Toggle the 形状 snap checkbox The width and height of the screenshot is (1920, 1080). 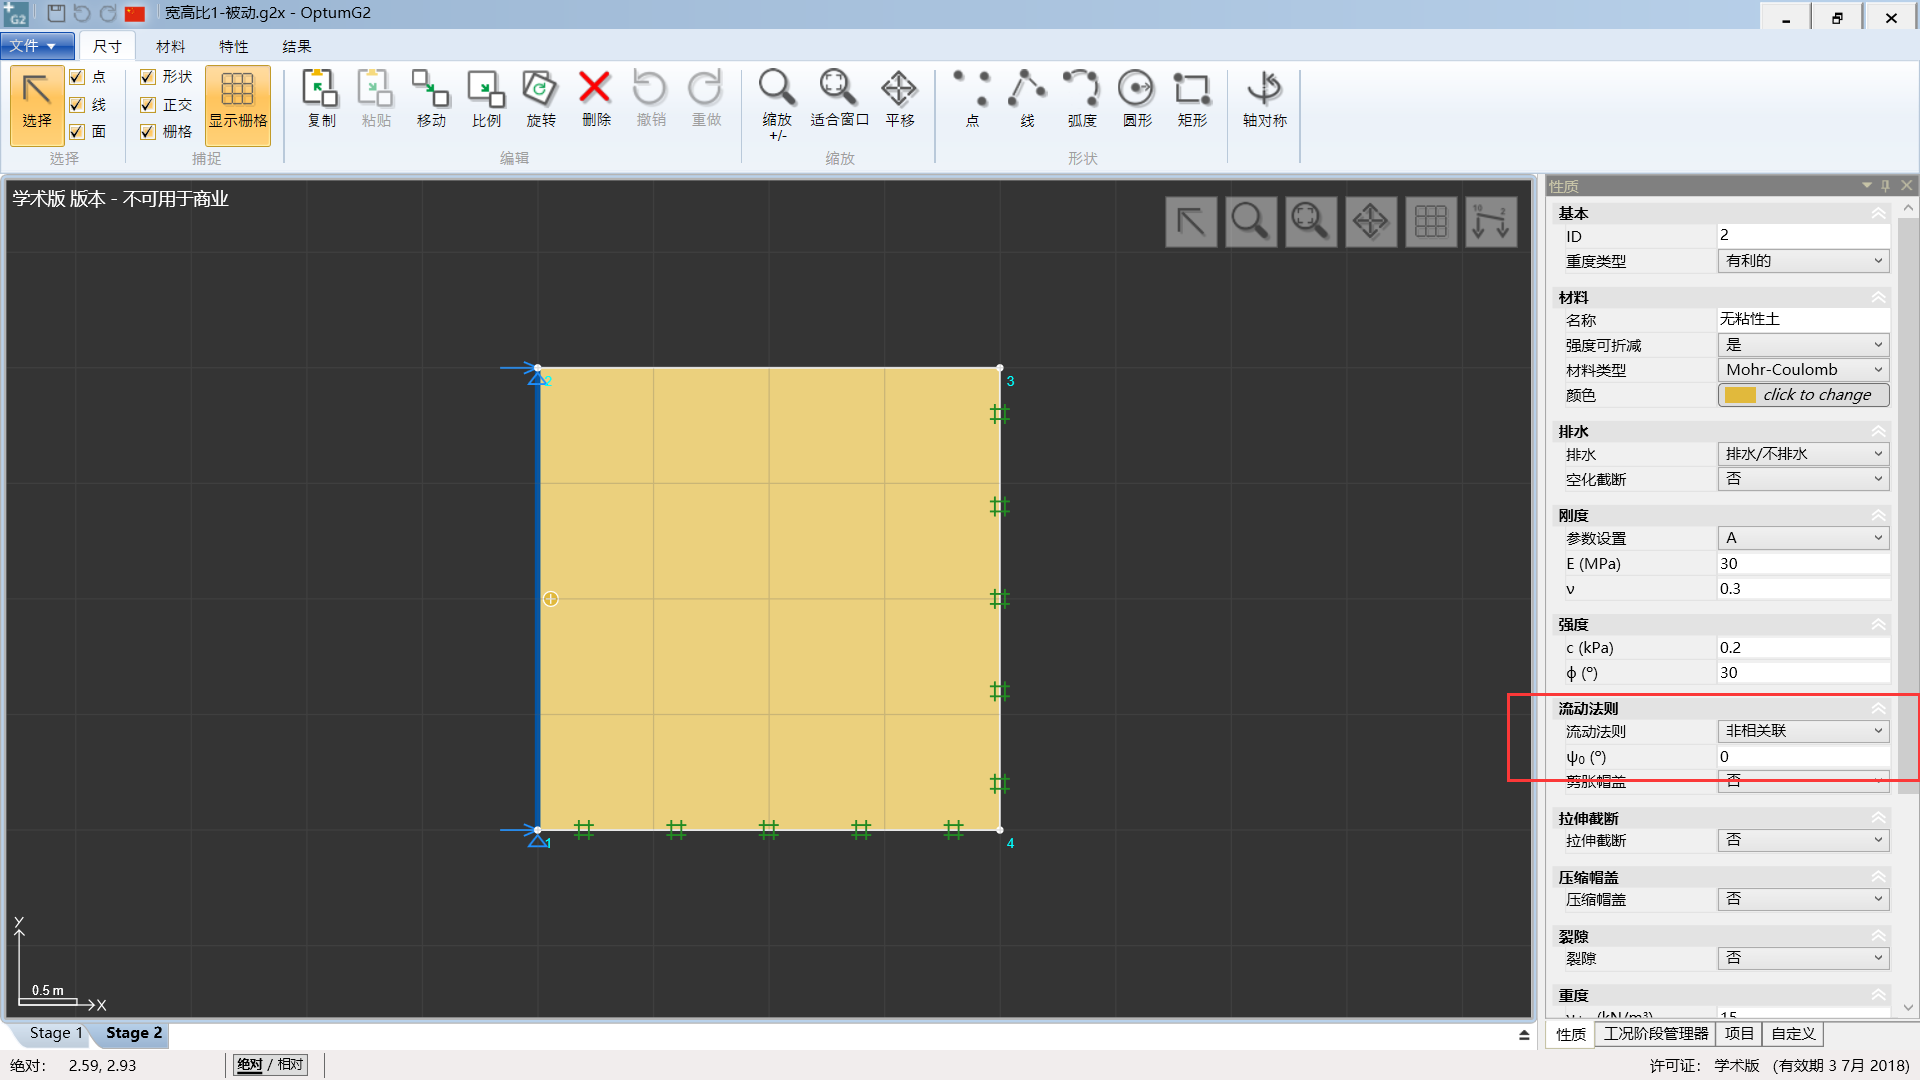point(148,77)
